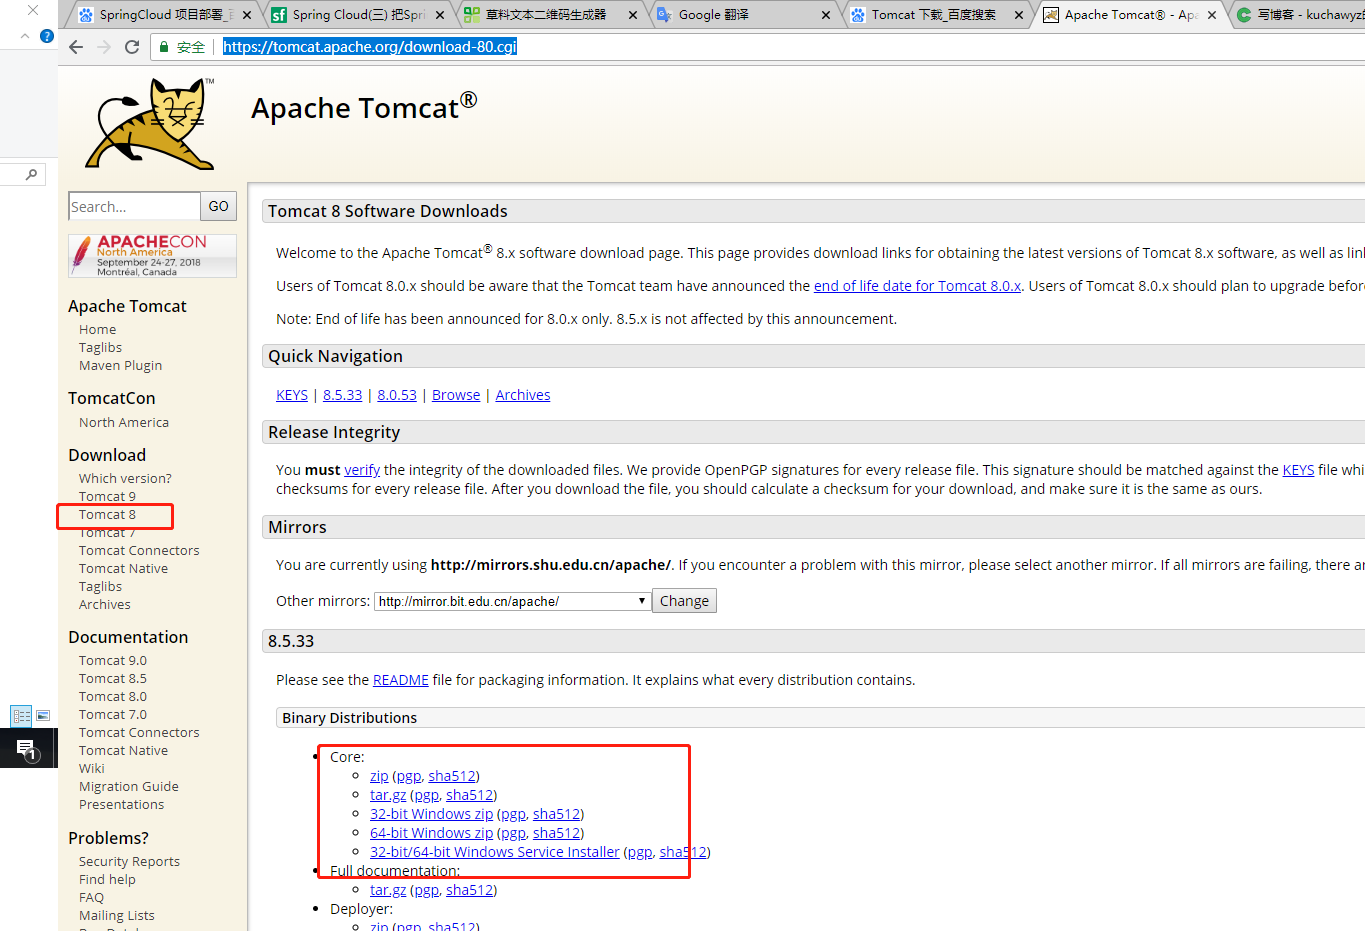Open Home in Apache Tomcat sidebar
Screen dimensions: 1365x931
click(x=97, y=330)
